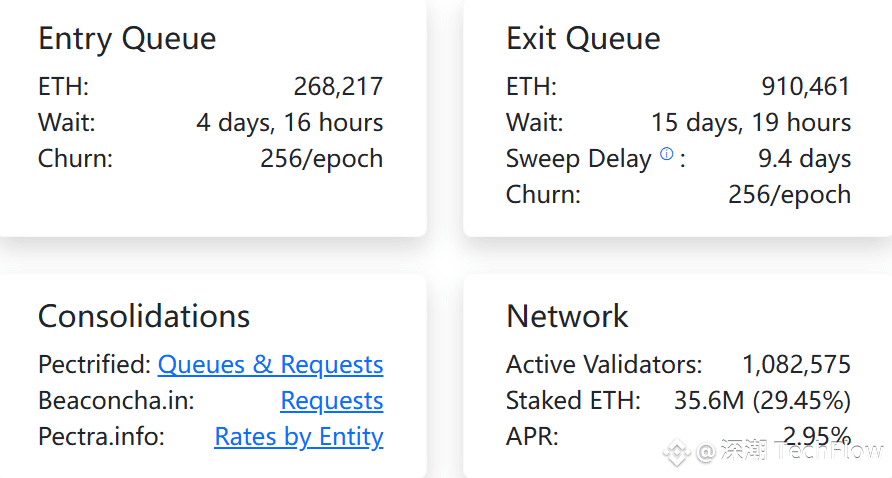Image resolution: width=892 pixels, height=478 pixels.
Task: Click the TechFlow watermark logo icon
Action: 677,452
